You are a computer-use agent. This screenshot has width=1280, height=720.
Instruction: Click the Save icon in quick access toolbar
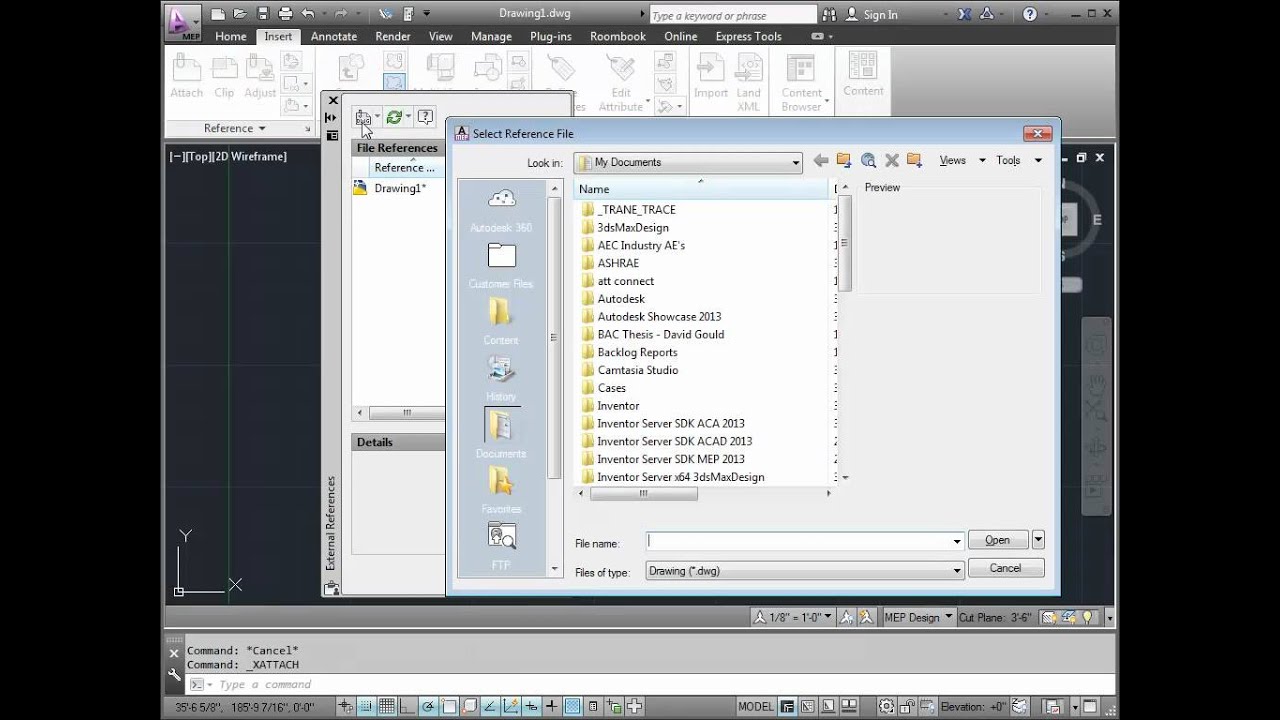(263, 14)
